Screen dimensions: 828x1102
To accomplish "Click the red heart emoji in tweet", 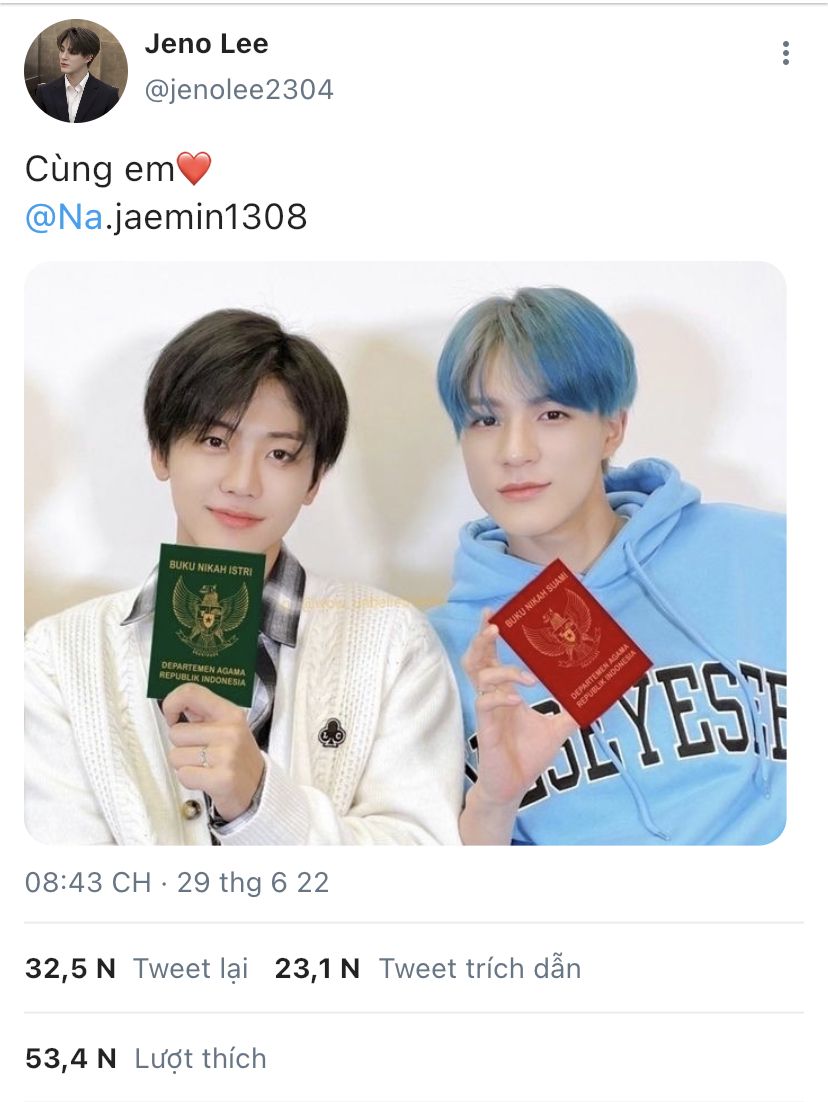I will pyautogui.click(x=193, y=169).
